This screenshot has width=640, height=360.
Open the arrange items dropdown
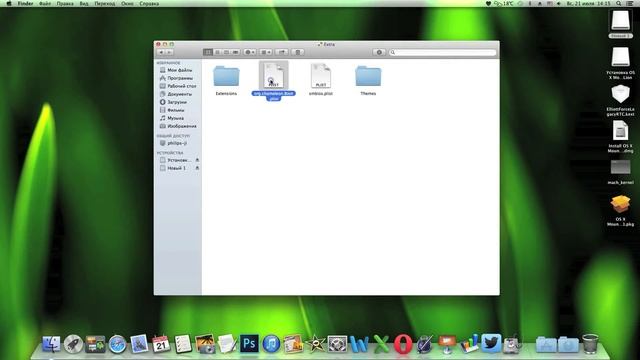click(x=265, y=52)
